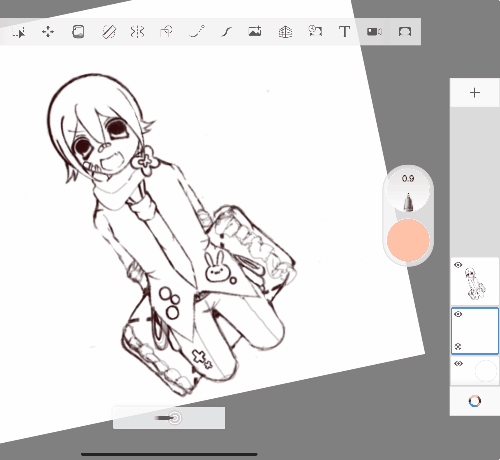Select the Selection tool in toolbar
The image size is (500, 460).
19,32
